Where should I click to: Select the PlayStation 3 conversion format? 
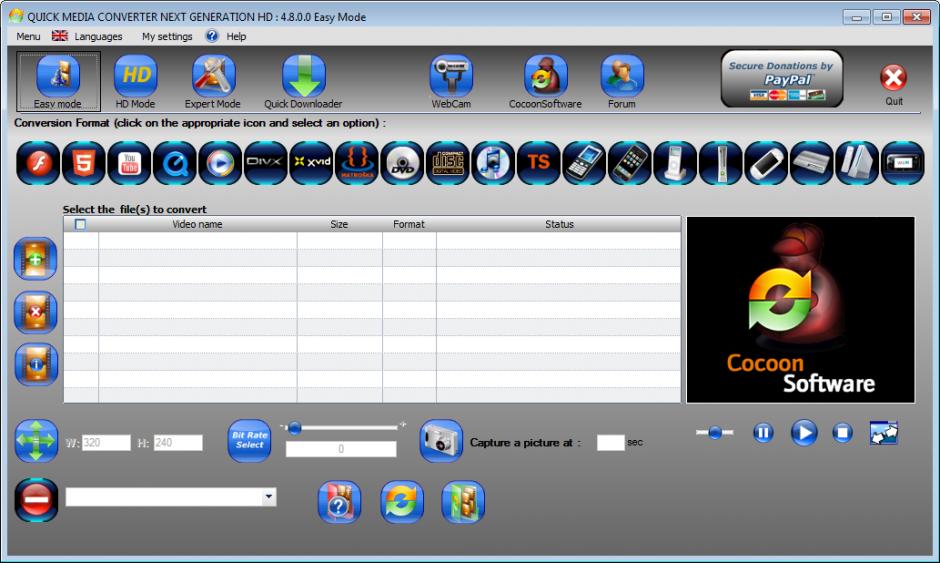(812, 162)
